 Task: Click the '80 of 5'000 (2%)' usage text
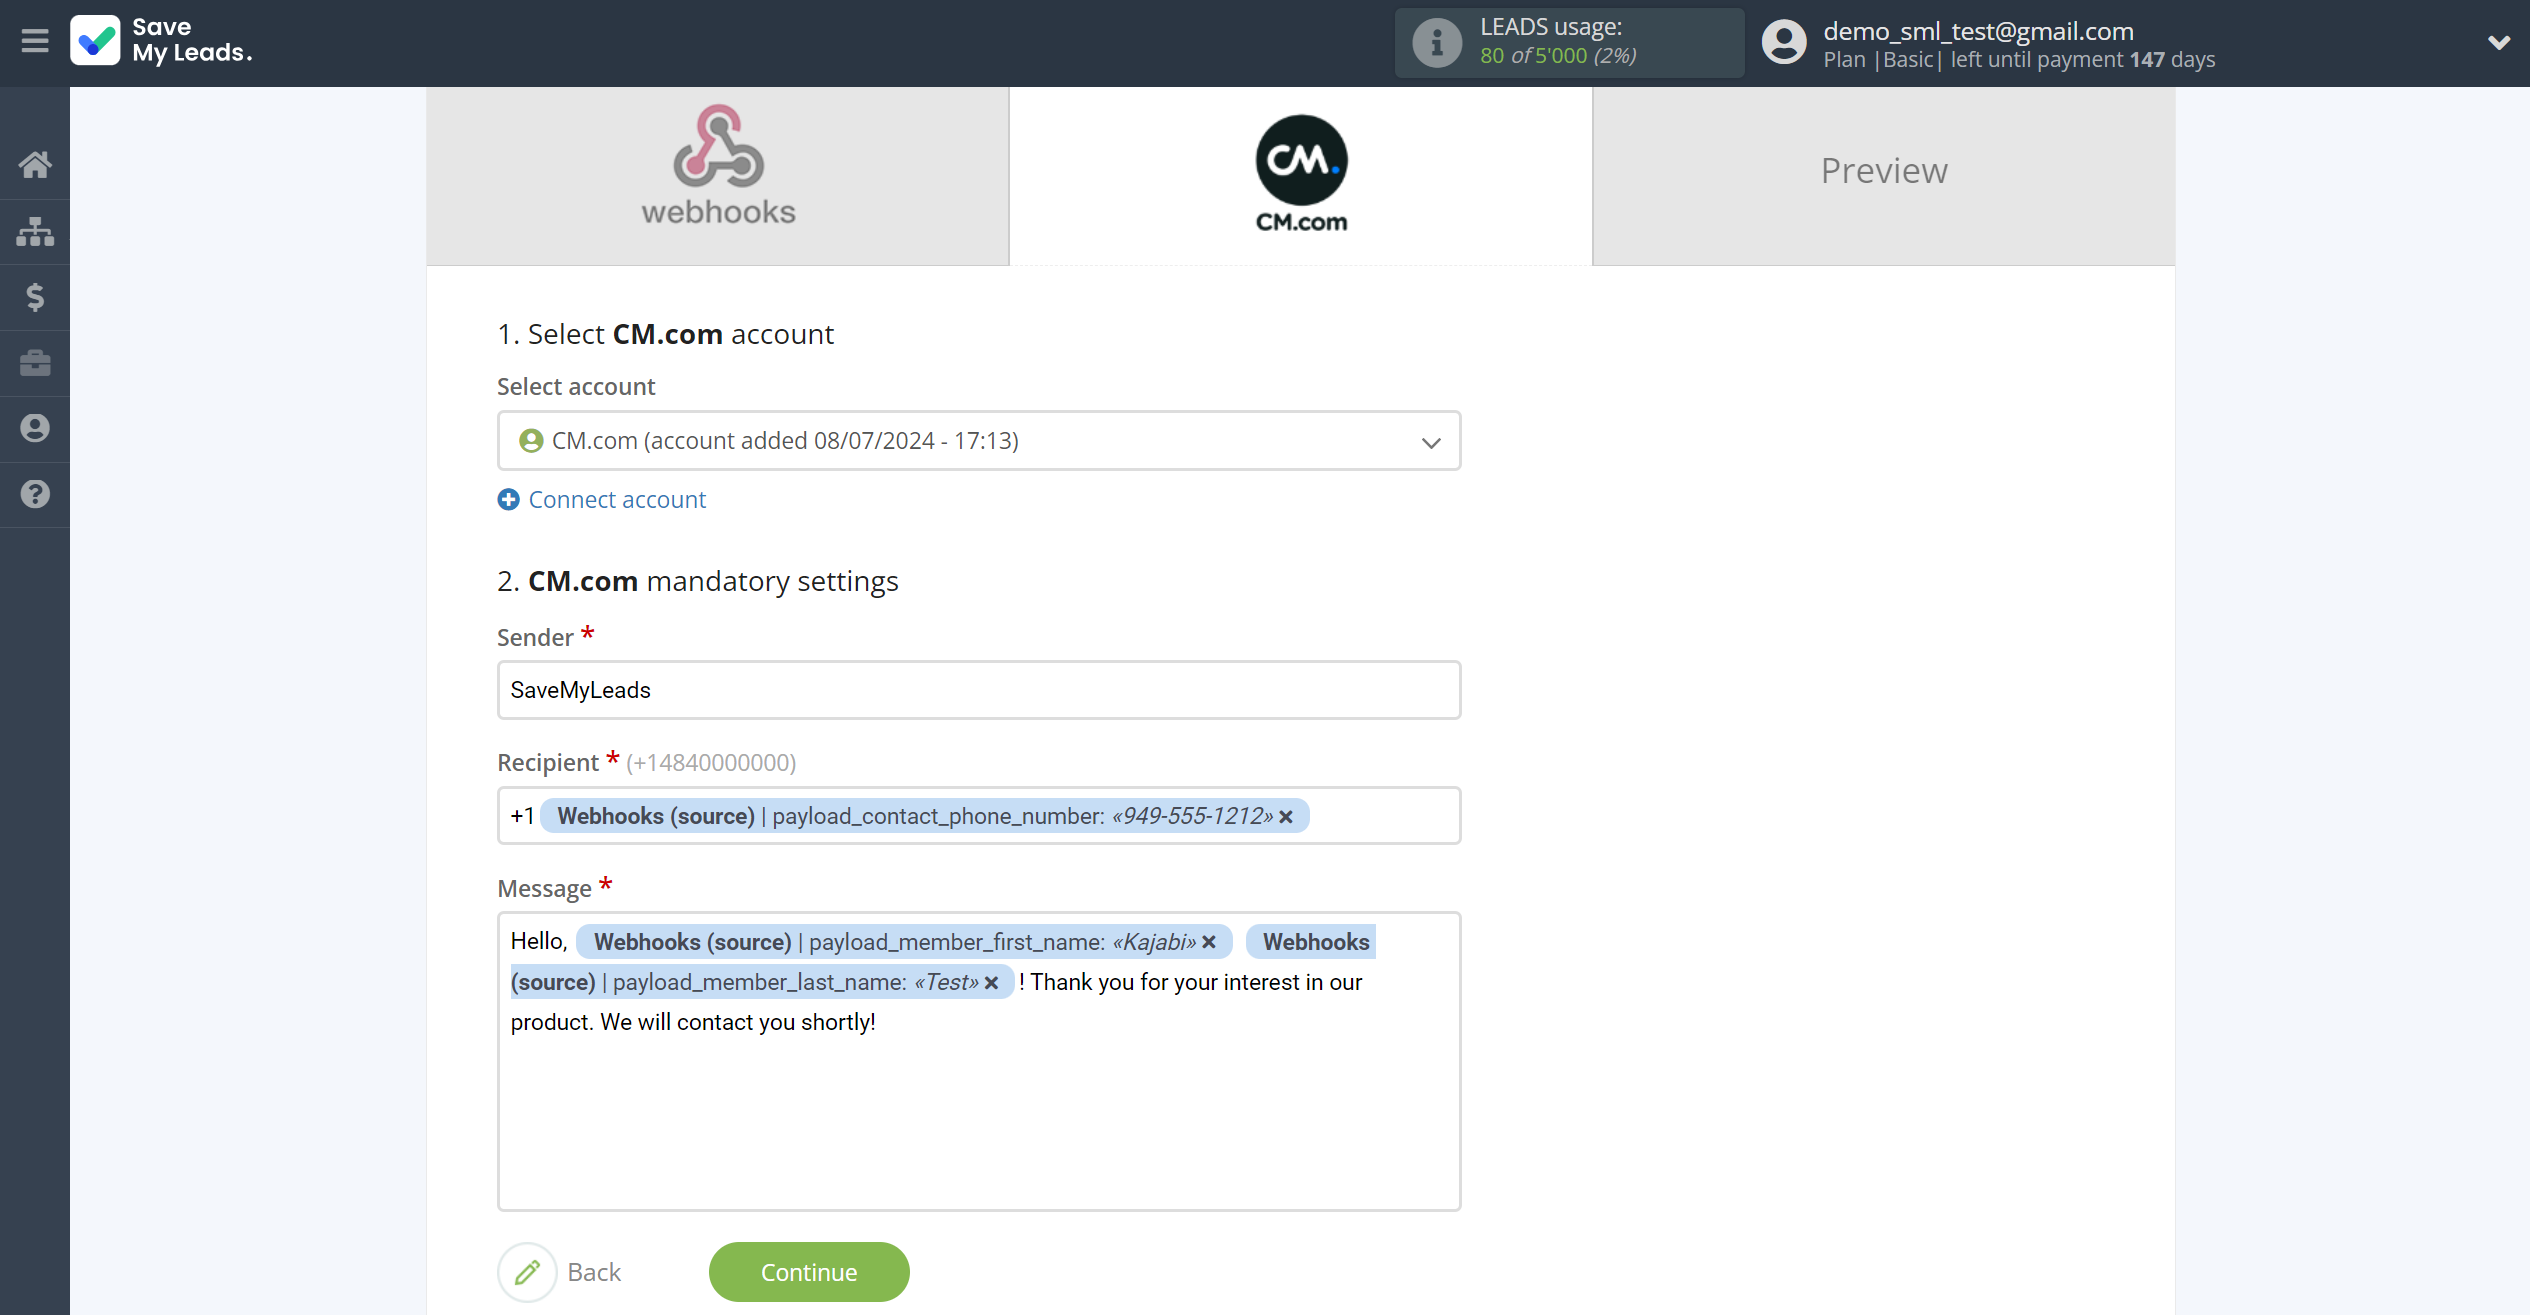pos(1558,56)
